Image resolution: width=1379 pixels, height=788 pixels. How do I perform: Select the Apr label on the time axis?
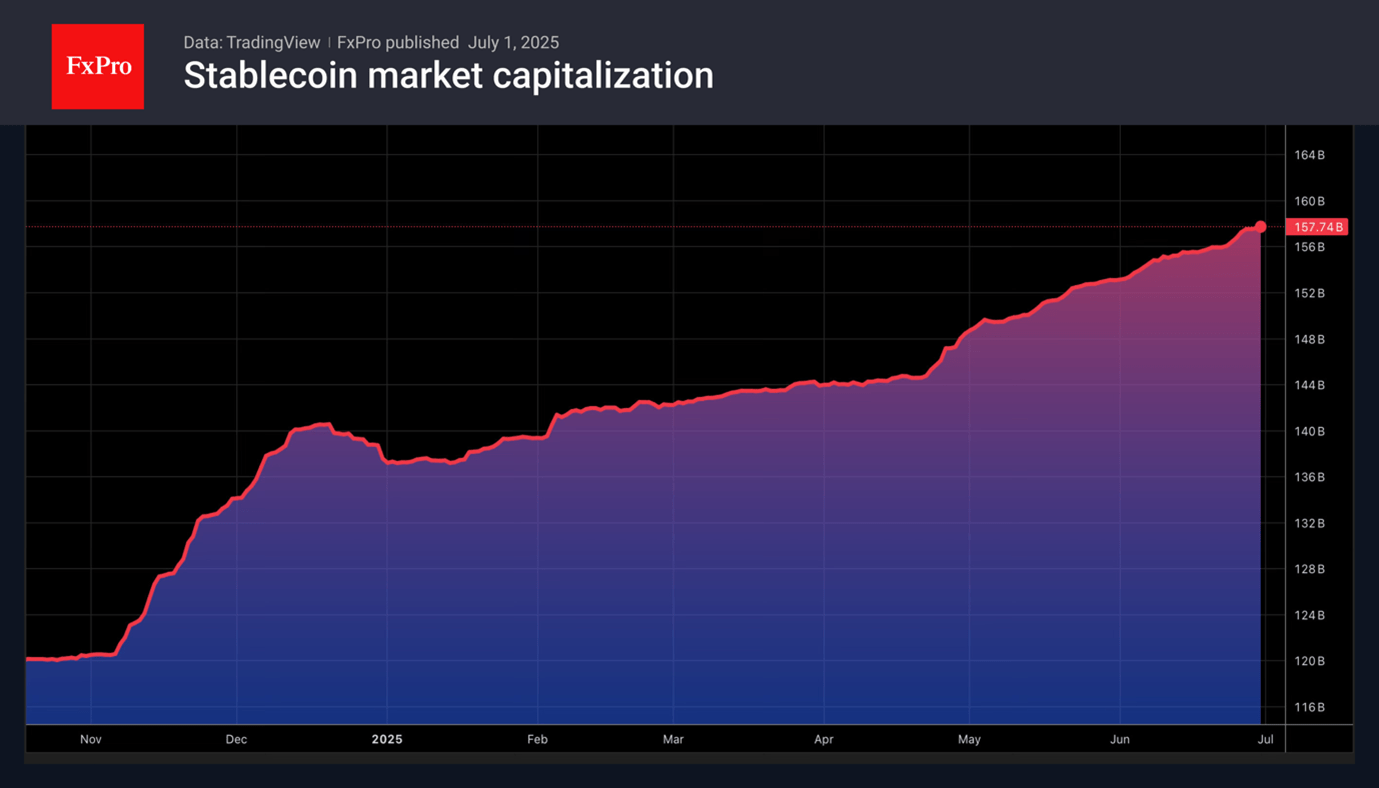pyautogui.click(x=824, y=740)
